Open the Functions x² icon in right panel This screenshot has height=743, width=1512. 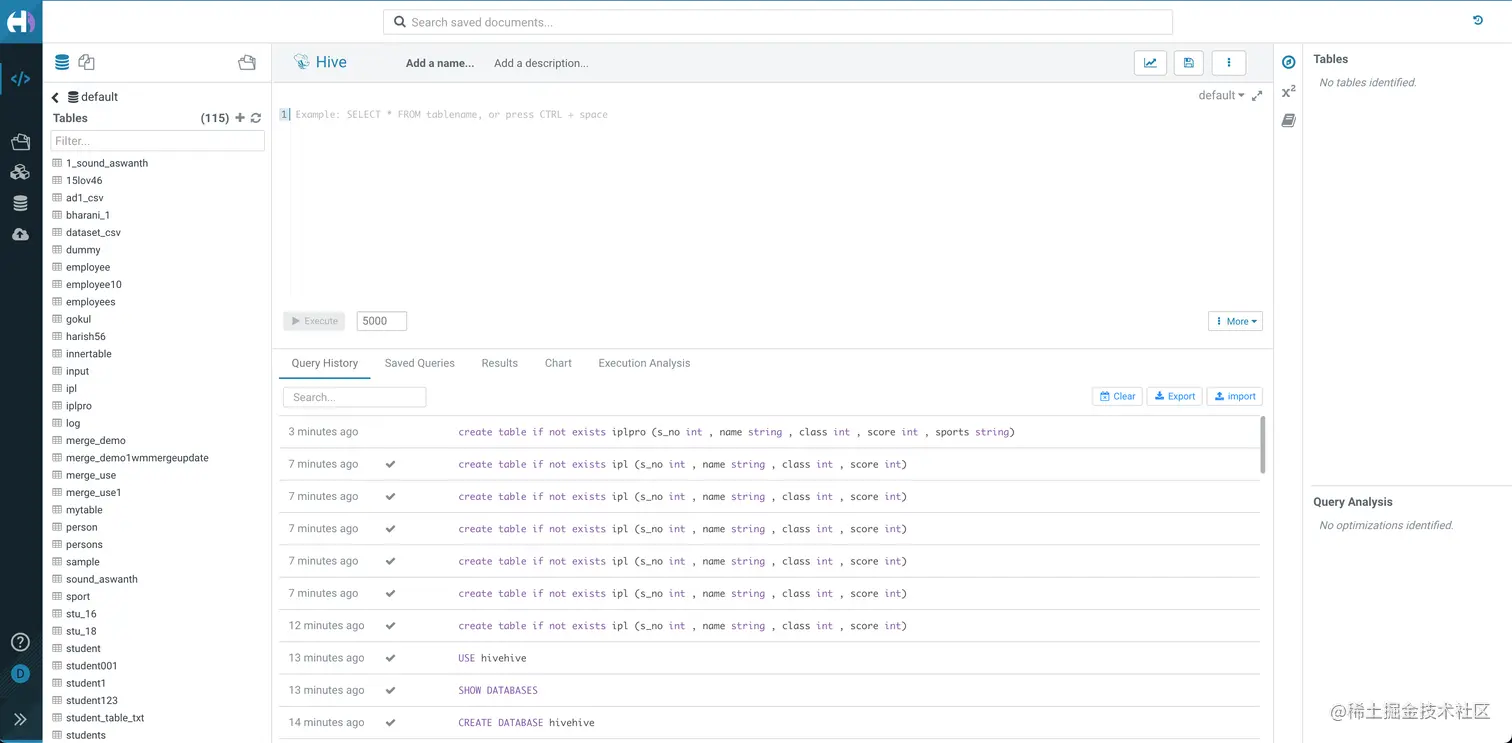[1289, 91]
